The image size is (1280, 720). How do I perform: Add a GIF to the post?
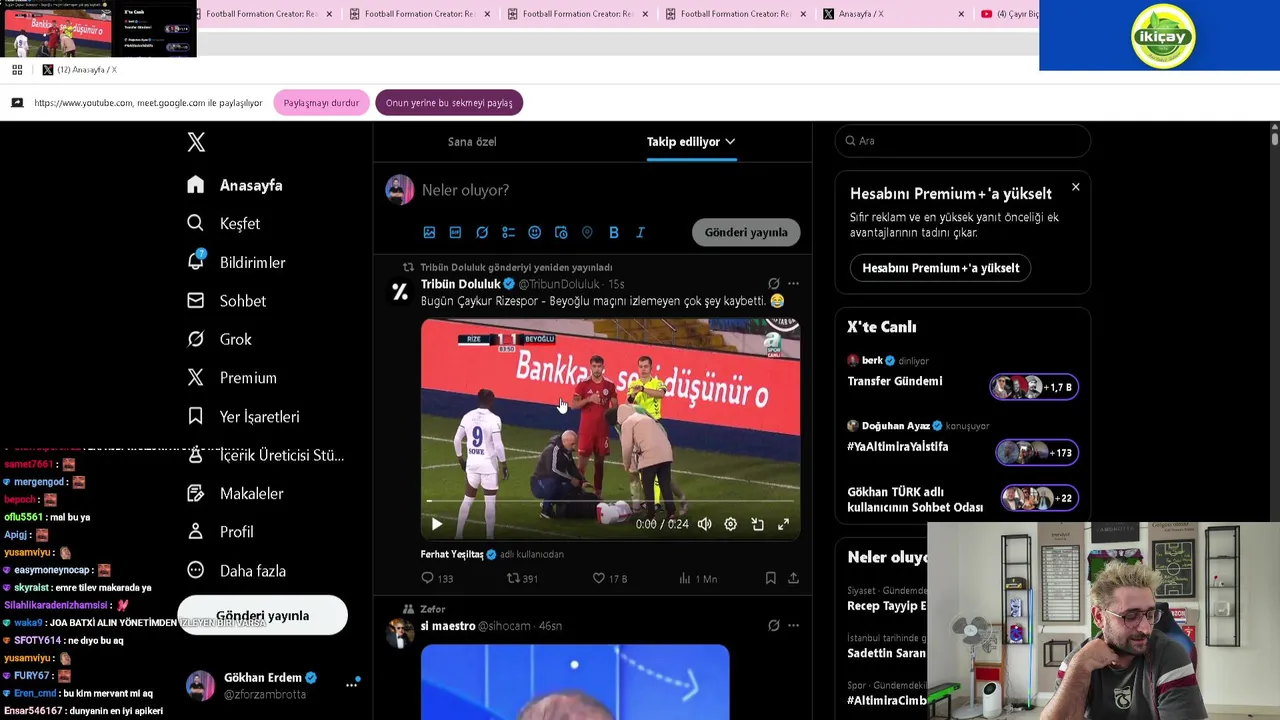[x=455, y=232]
